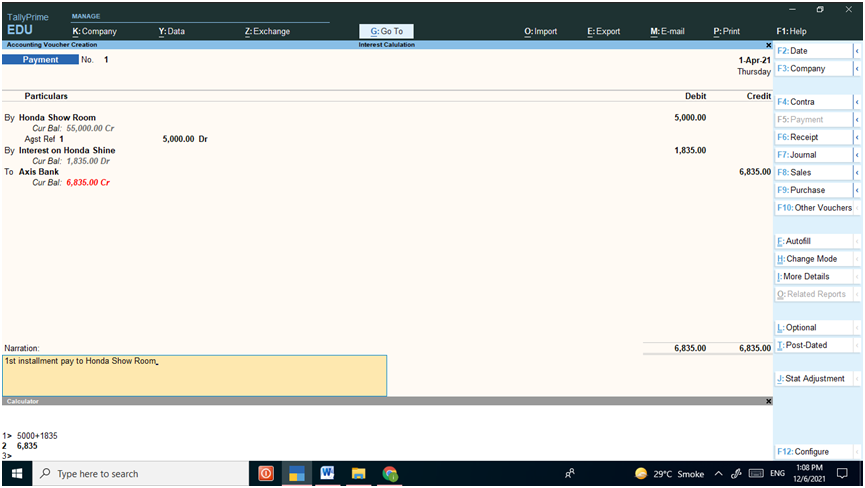Expand arrow next to F2: Date
This screenshot has height=488, width=865.
857,51
